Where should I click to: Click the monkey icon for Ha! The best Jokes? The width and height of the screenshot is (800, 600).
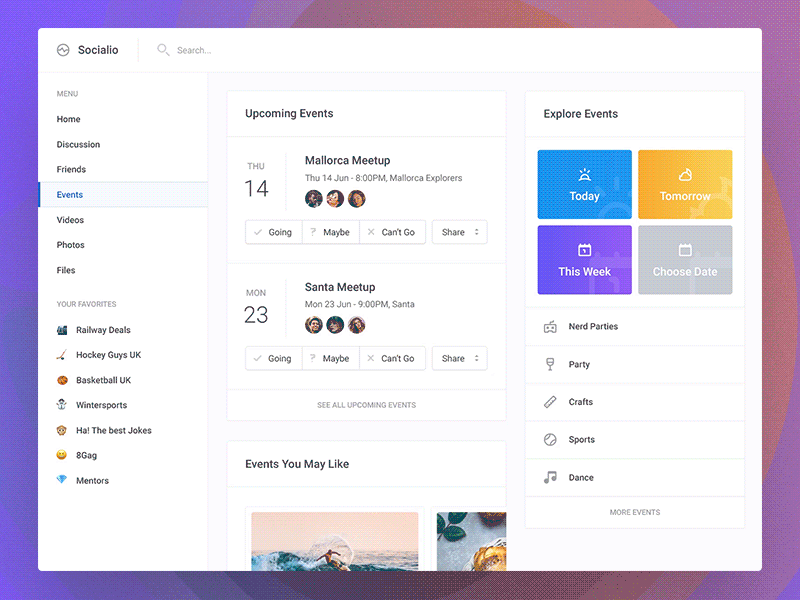click(x=62, y=430)
